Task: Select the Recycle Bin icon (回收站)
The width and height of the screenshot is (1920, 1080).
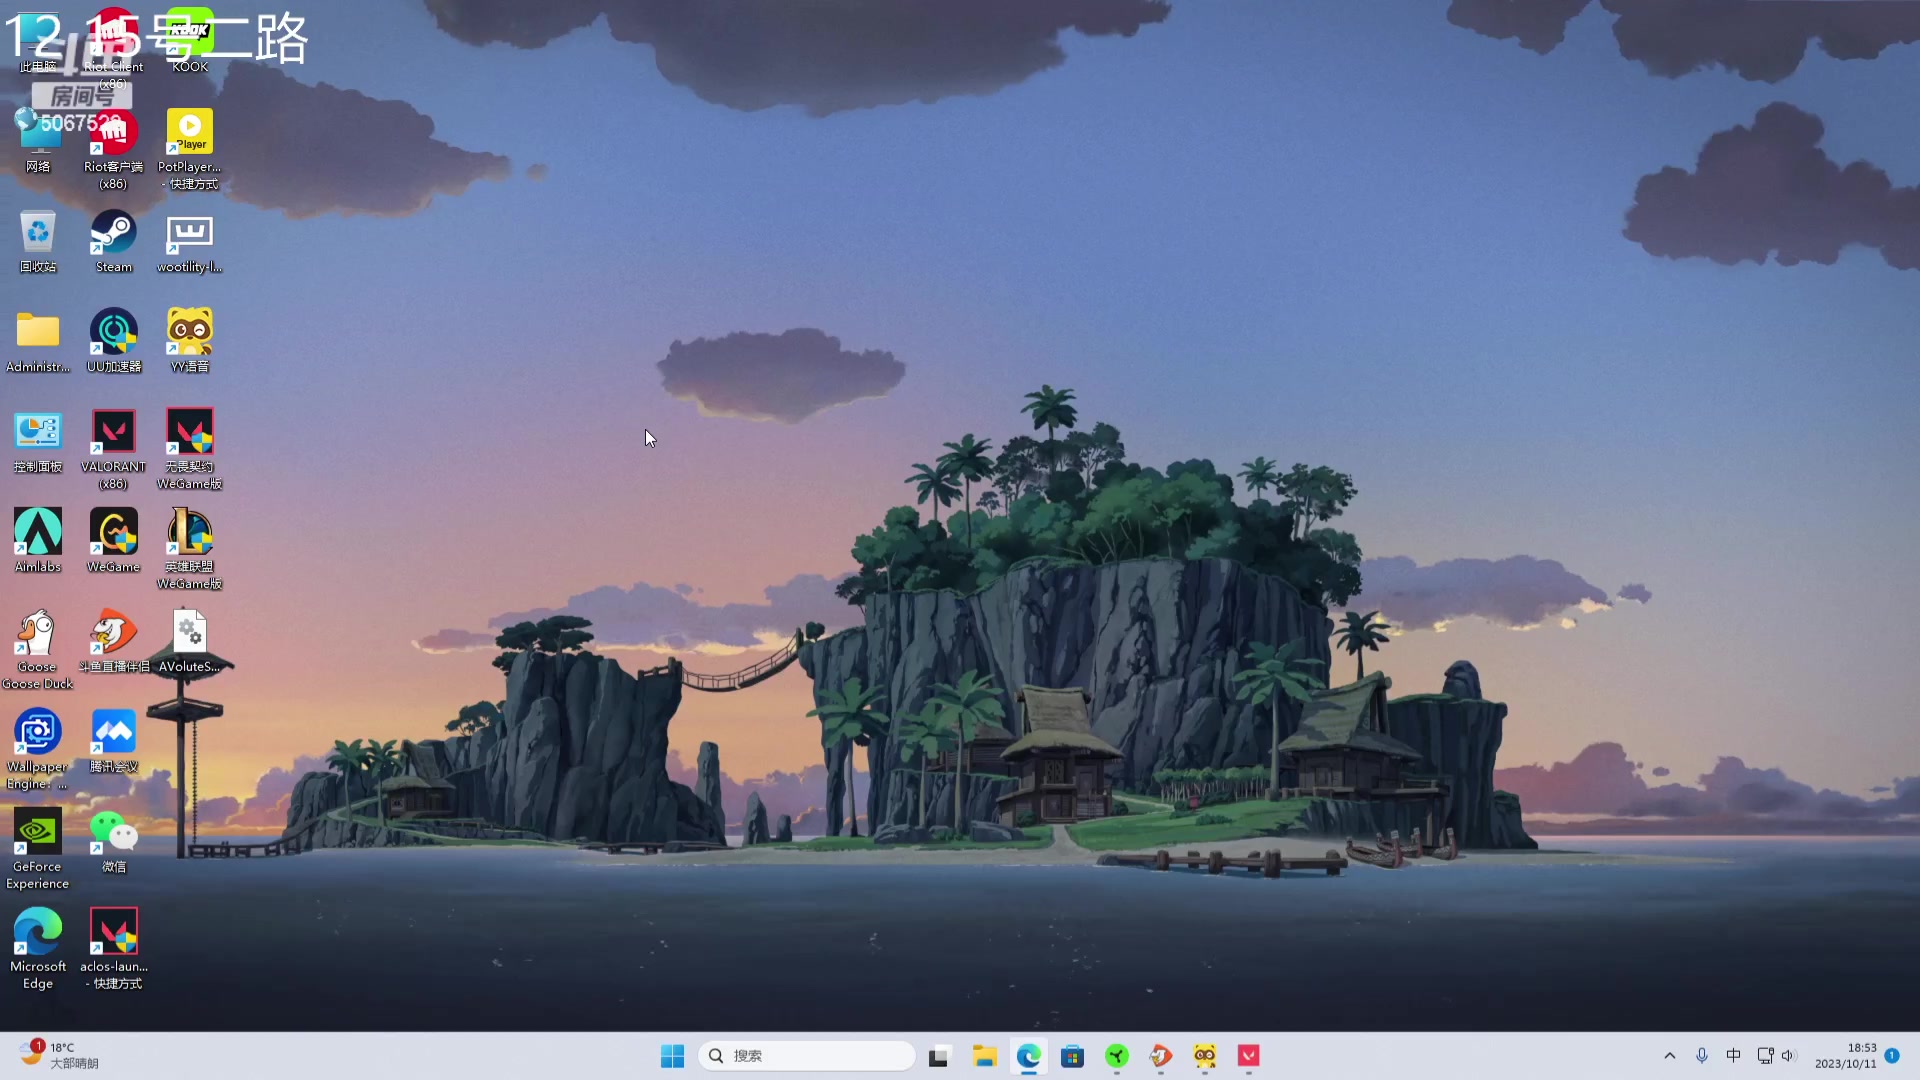Action: click(x=38, y=240)
